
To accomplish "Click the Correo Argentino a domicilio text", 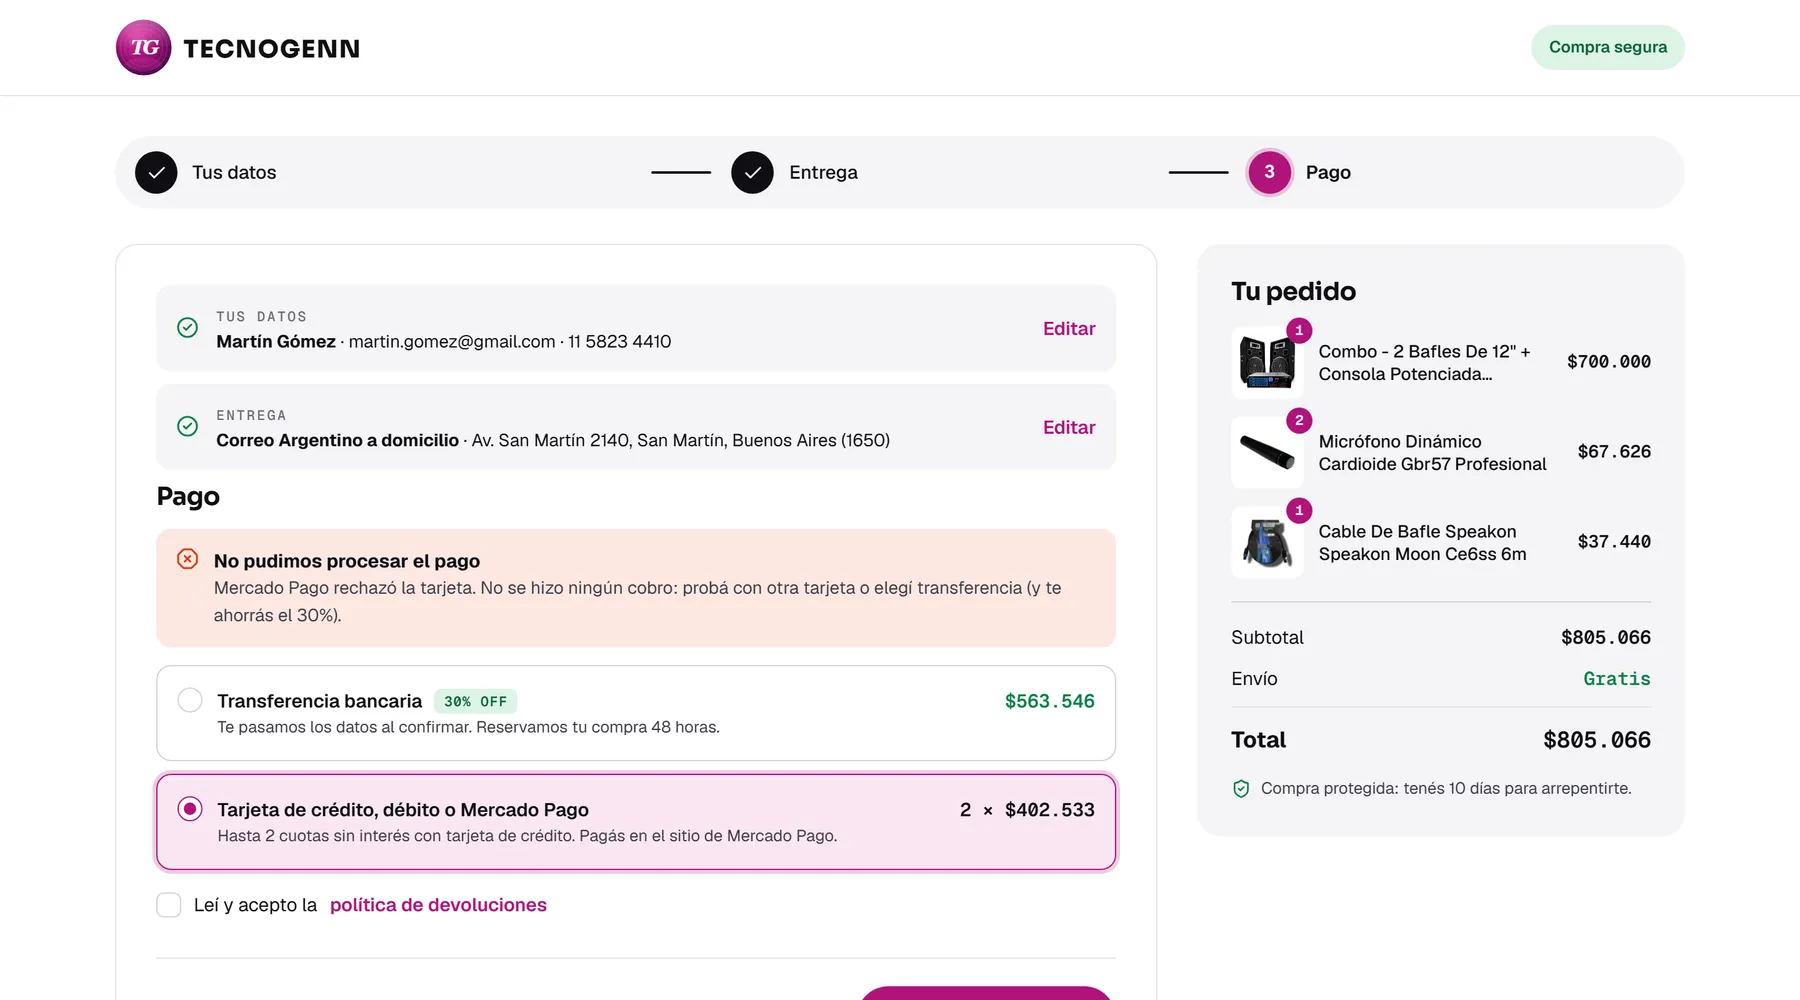I will click(337, 440).
